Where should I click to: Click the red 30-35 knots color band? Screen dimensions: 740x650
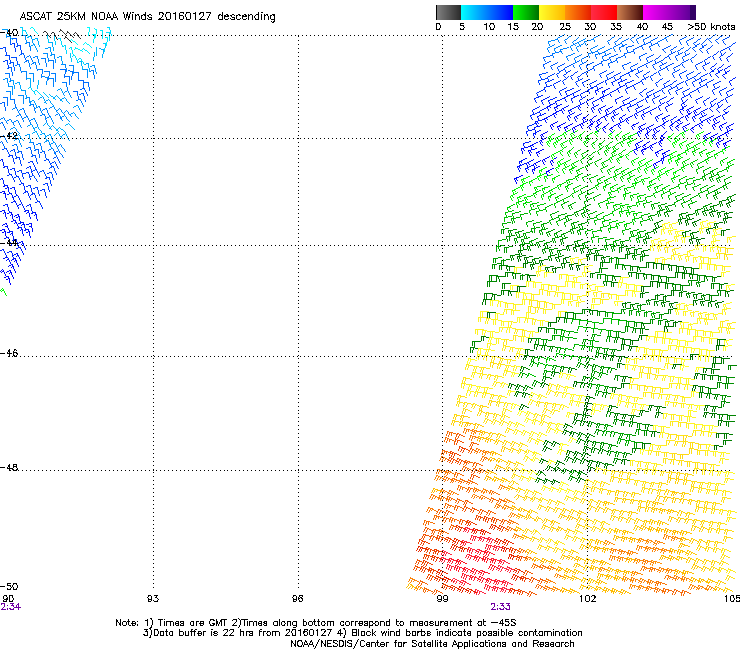tap(604, 12)
